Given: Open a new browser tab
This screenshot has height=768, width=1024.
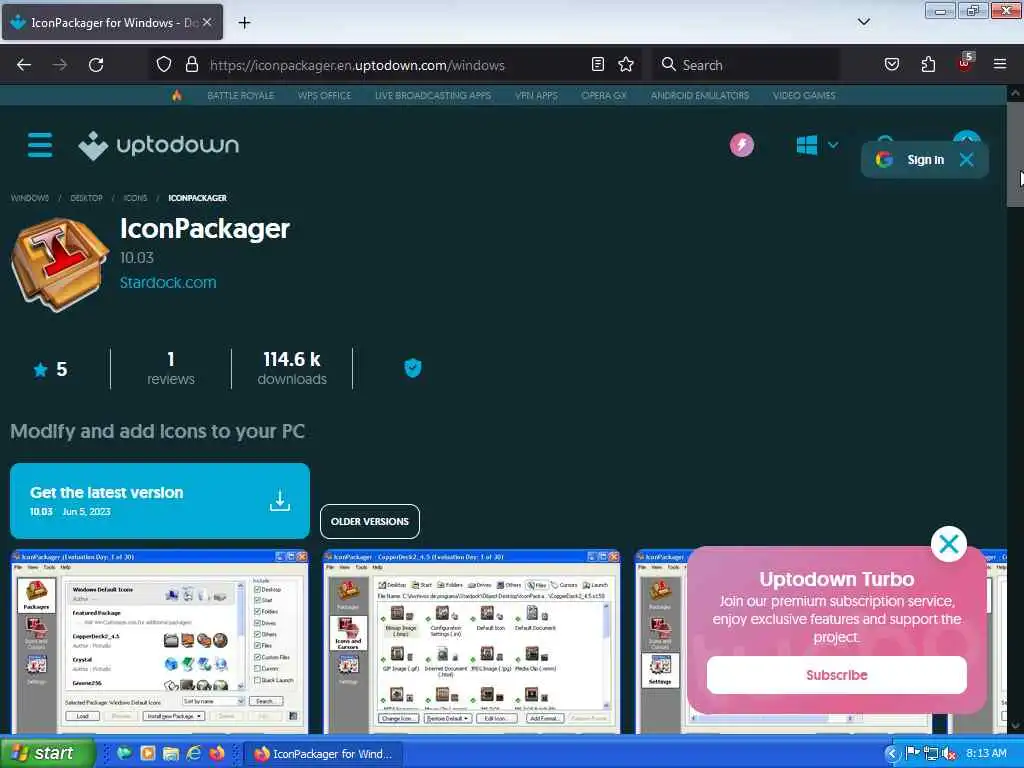Looking at the screenshot, I should (244, 23).
